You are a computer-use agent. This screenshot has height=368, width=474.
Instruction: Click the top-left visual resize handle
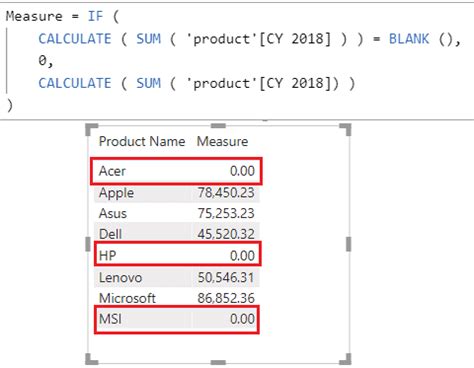92,129
